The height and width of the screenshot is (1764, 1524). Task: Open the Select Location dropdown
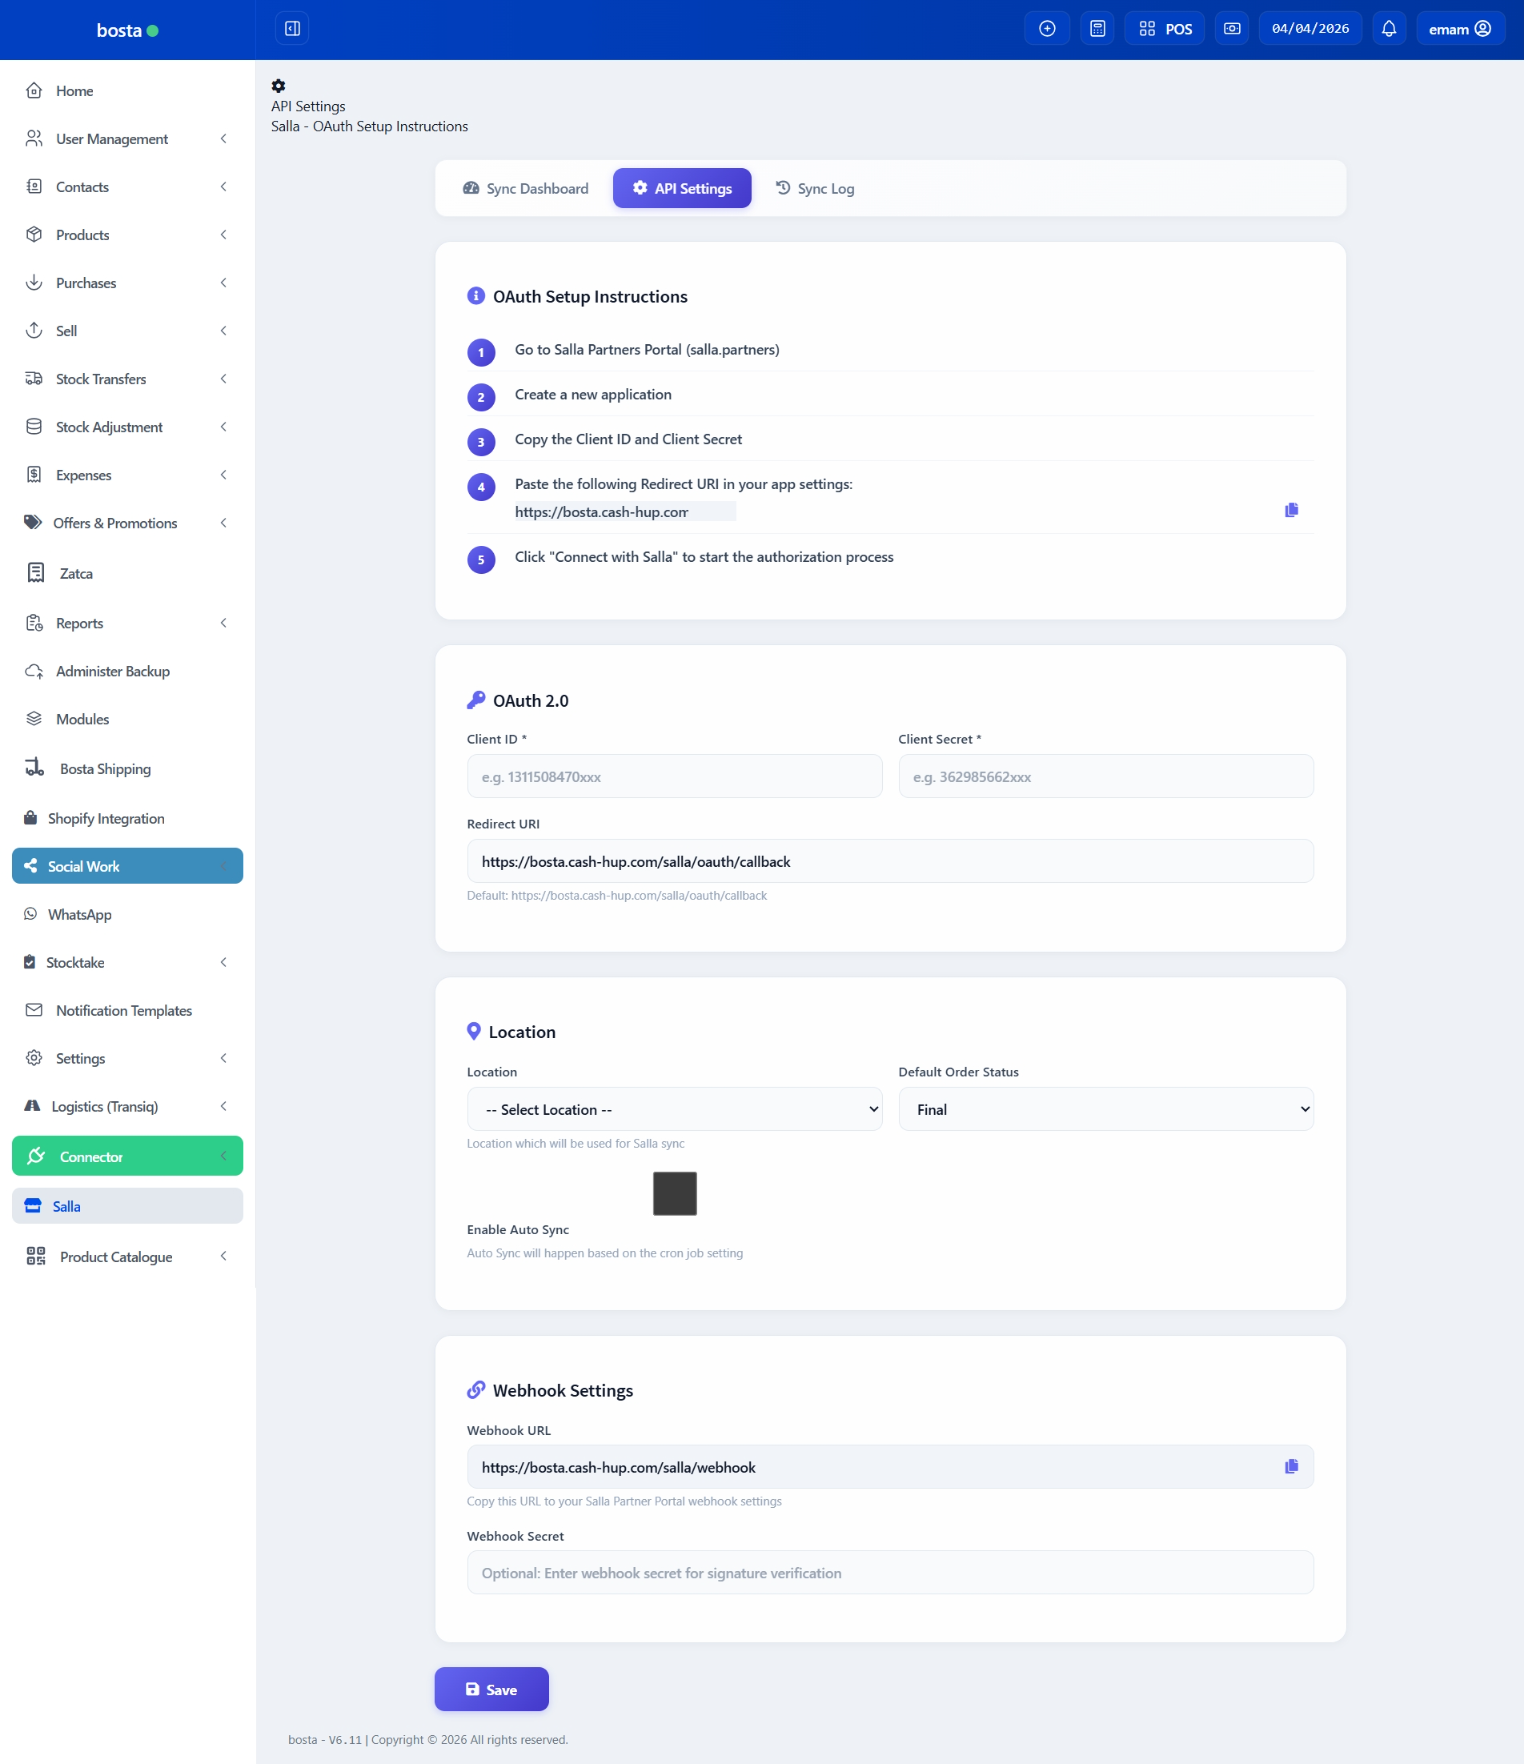[x=674, y=1109]
